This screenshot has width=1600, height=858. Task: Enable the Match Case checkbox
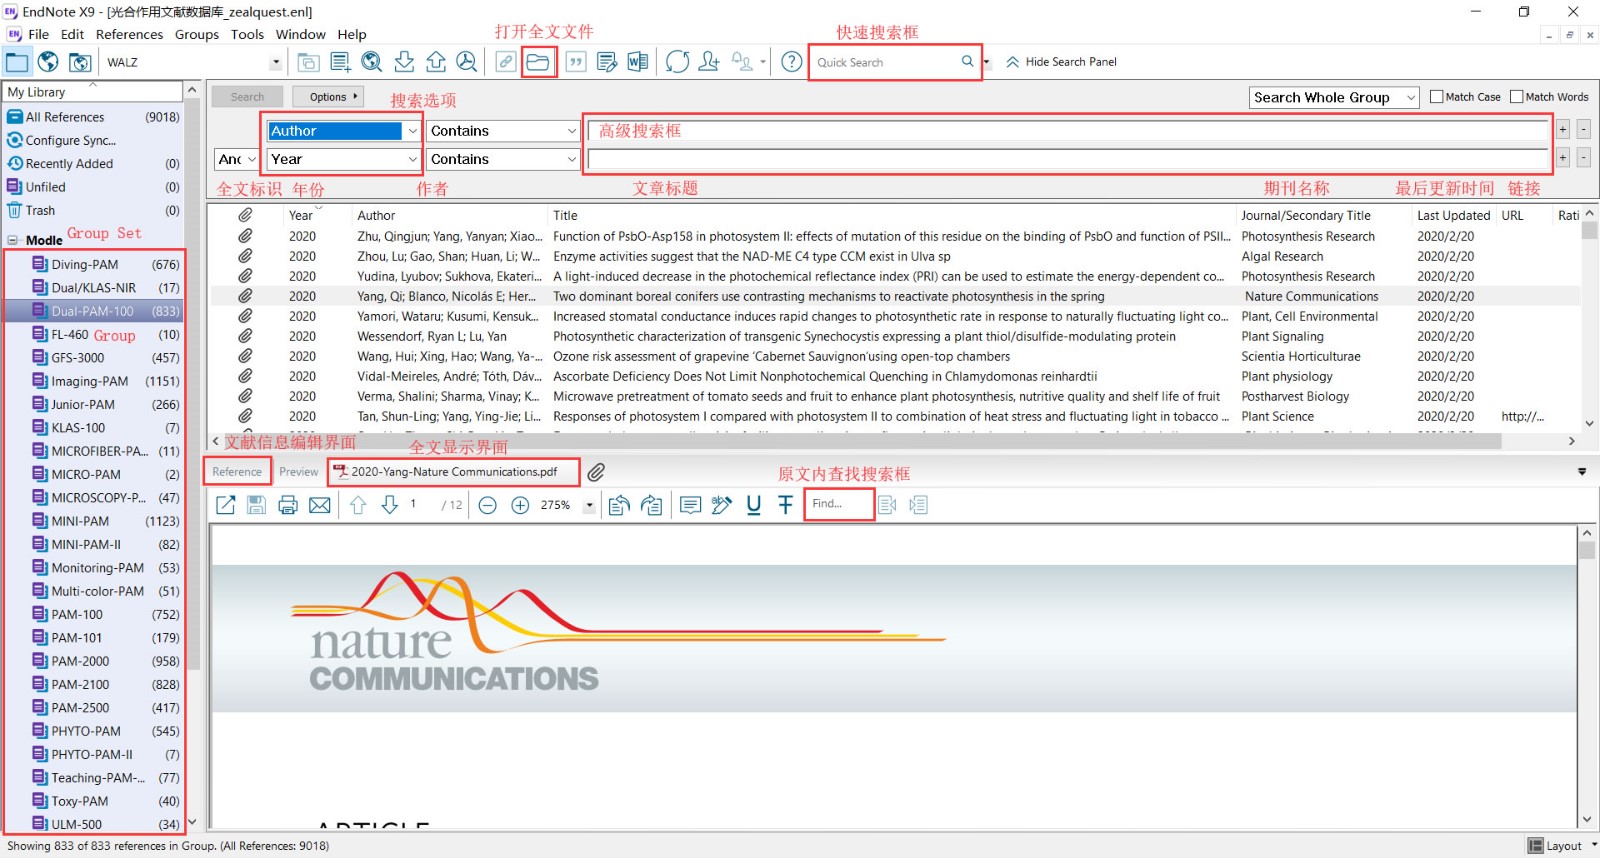pyautogui.click(x=1437, y=97)
